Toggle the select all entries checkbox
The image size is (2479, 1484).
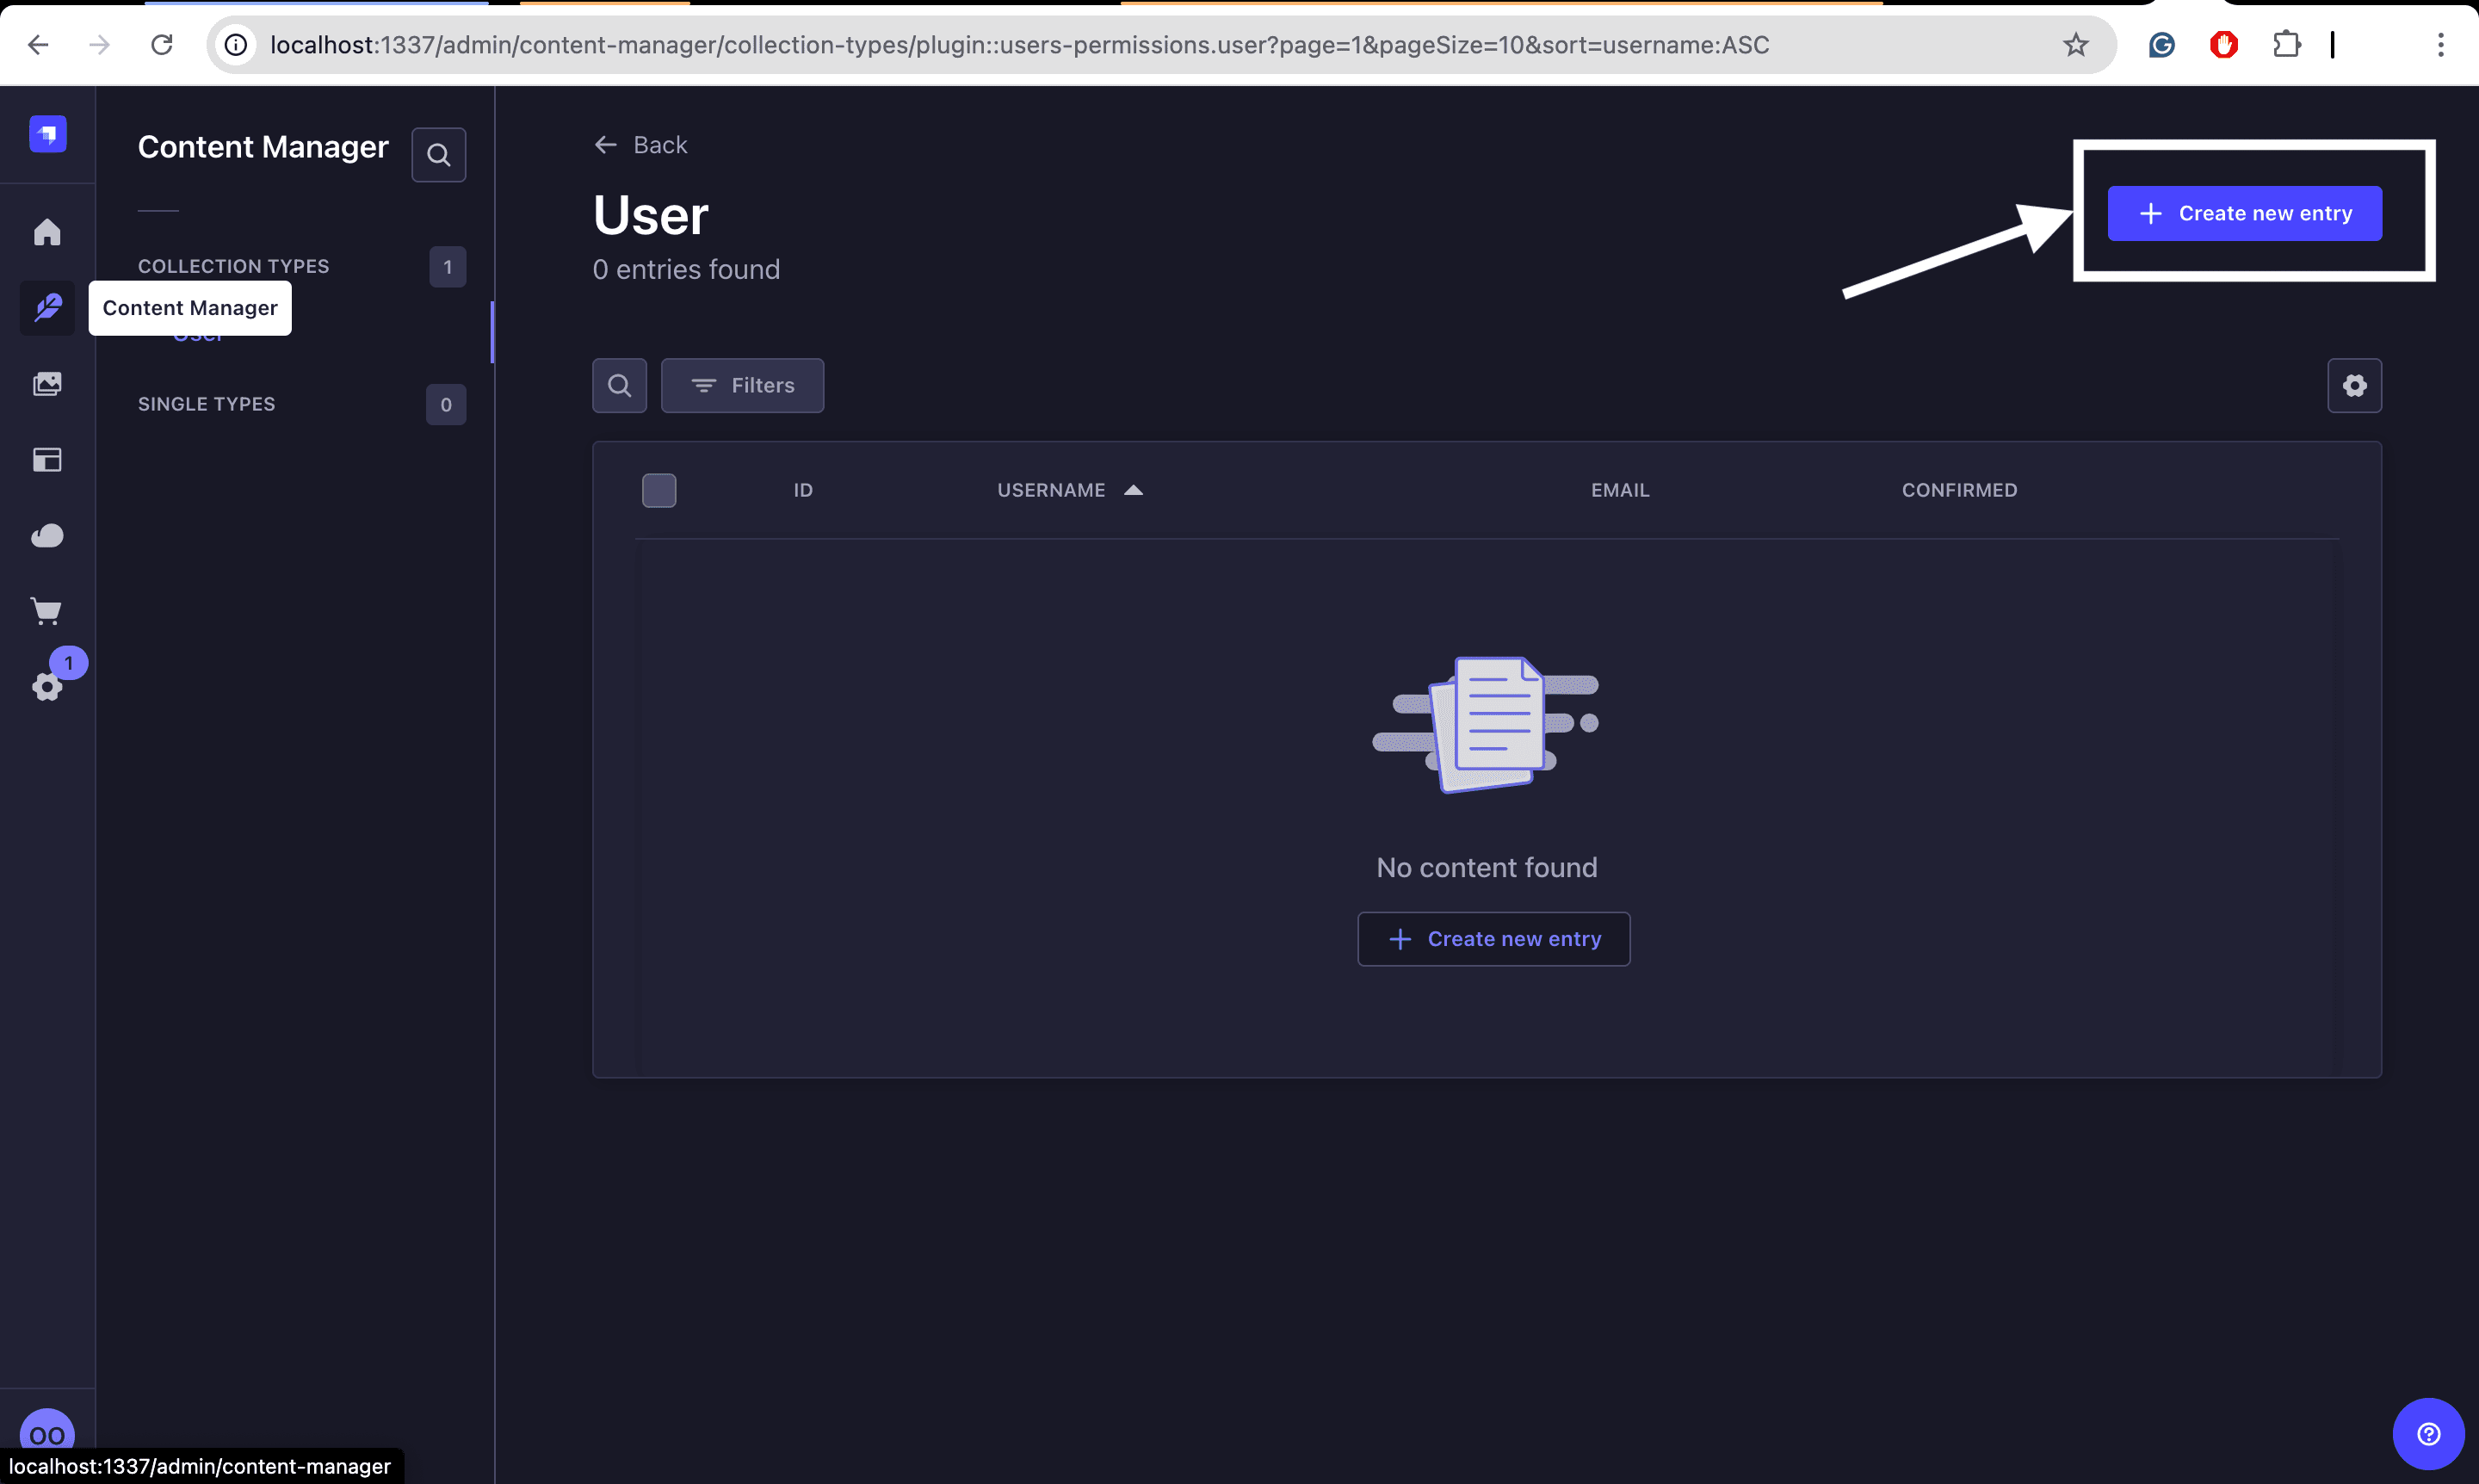(x=659, y=490)
